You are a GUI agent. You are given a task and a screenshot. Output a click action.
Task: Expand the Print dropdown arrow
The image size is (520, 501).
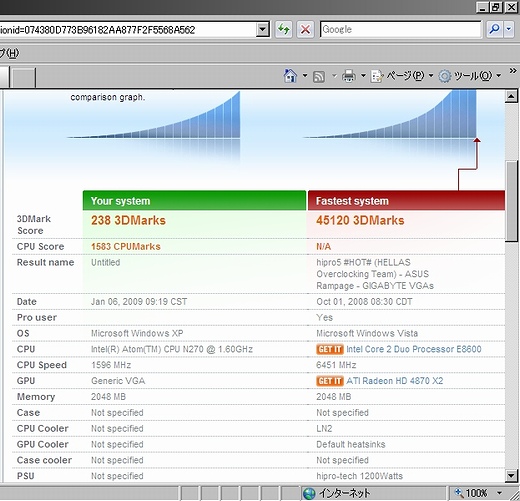363,76
